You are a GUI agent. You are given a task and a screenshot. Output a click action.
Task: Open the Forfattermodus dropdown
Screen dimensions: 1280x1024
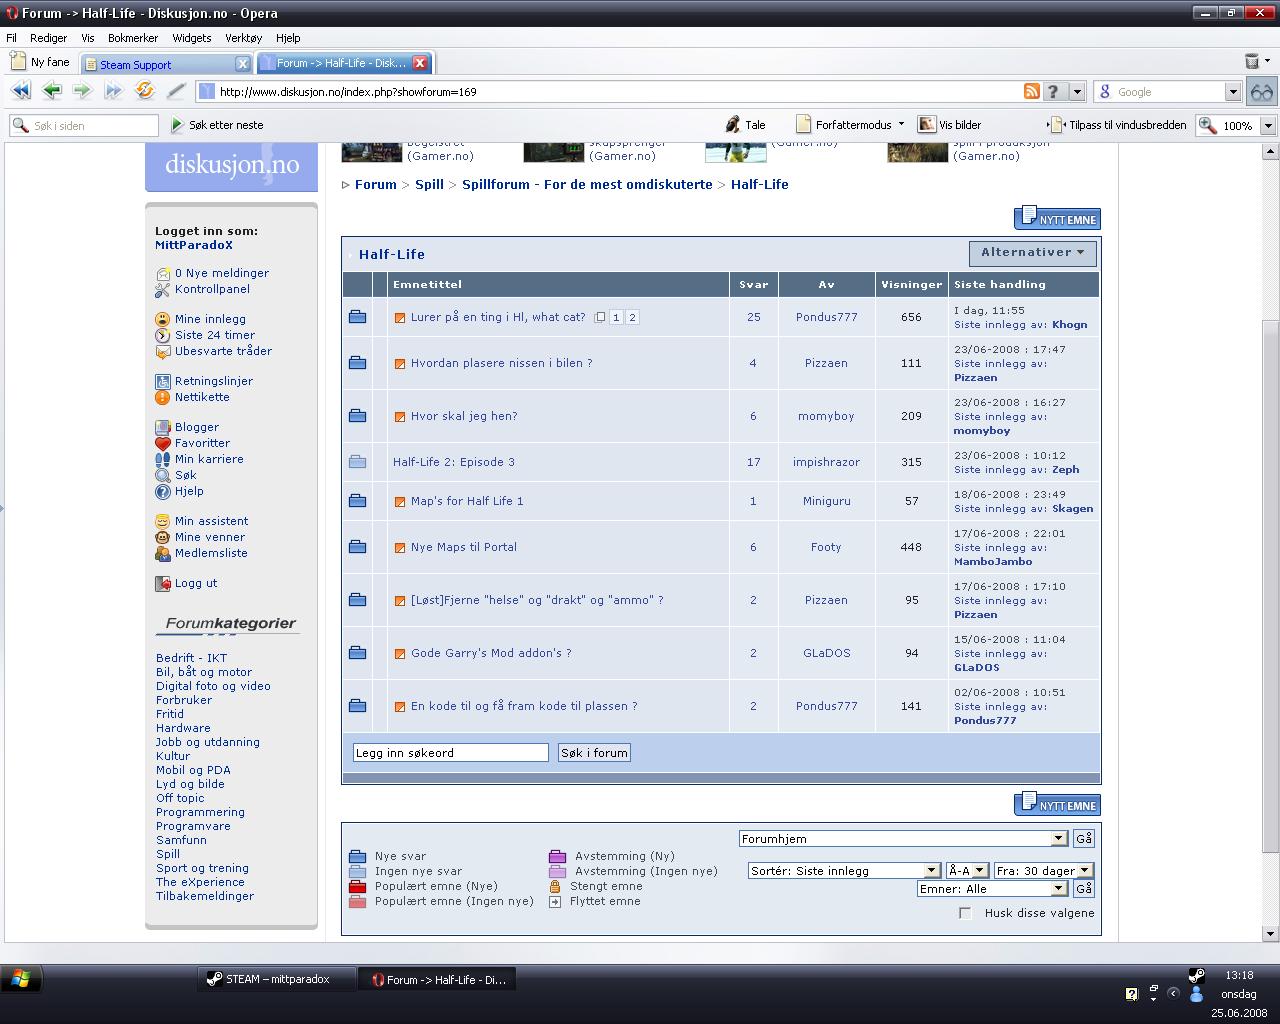tap(901, 125)
